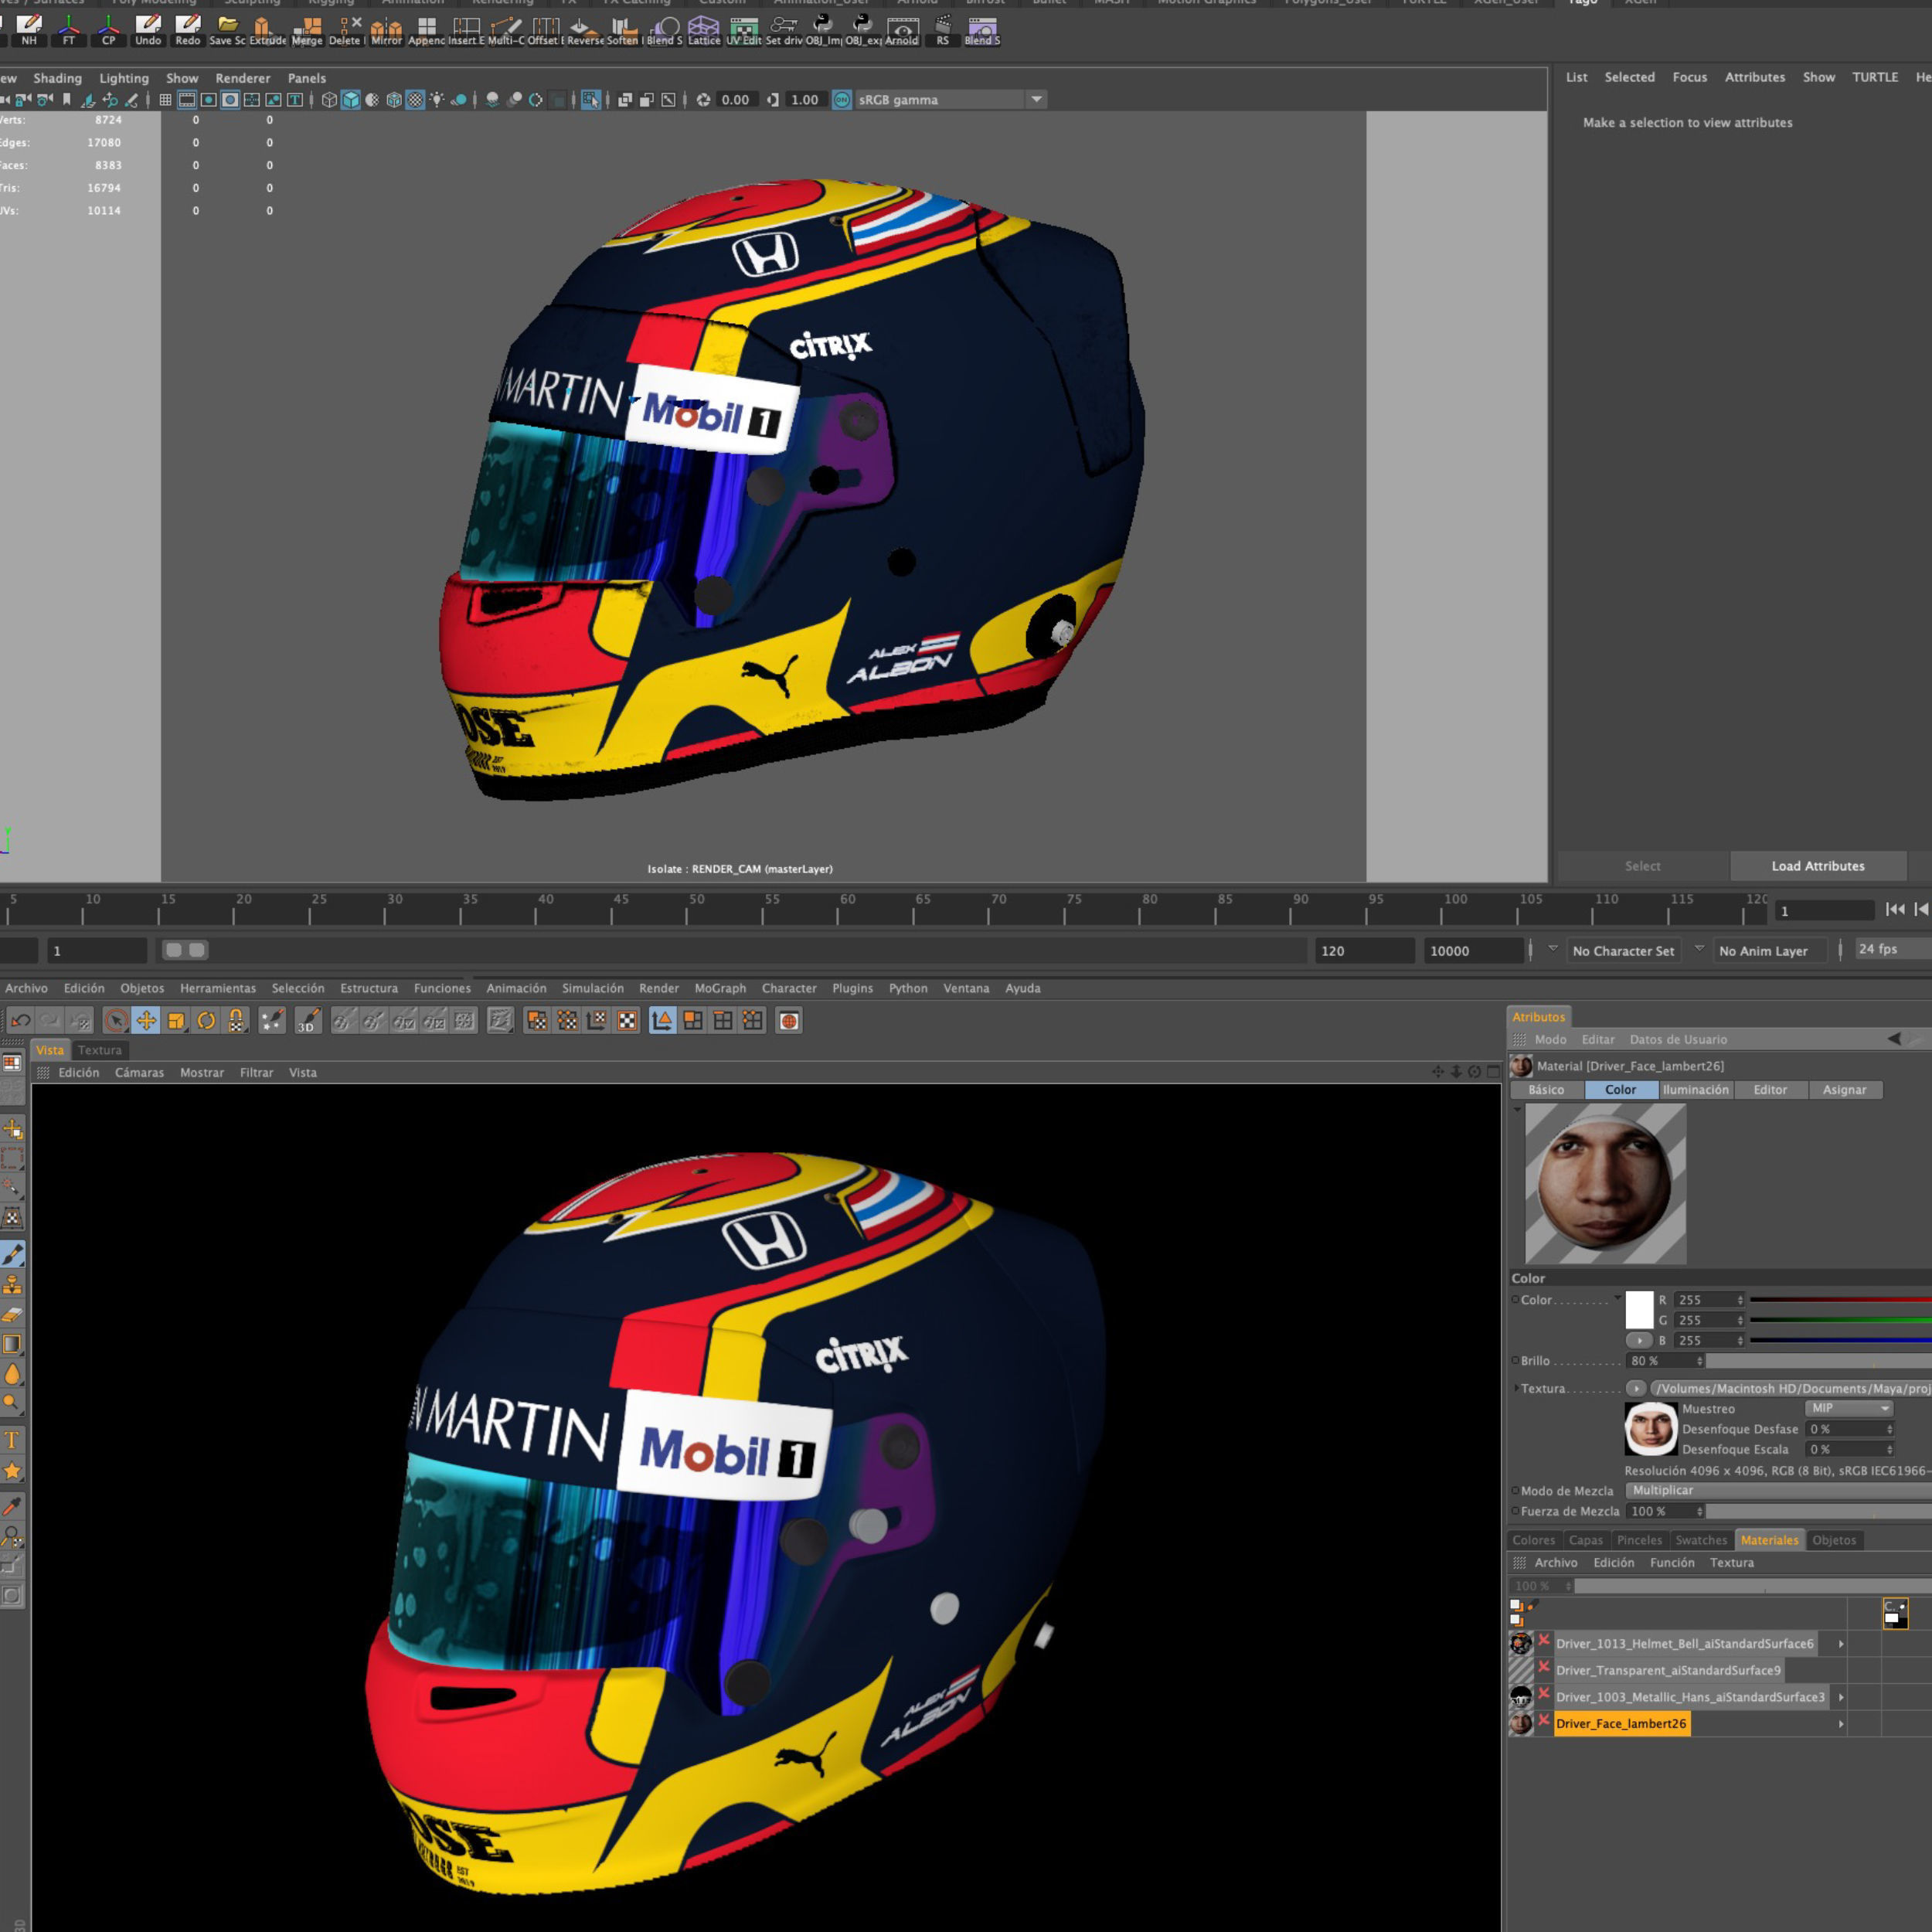Image resolution: width=1932 pixels, height=1932 pixels.
Task: Select the Rotate tool icon
Action: click(x=206, y=1021)
